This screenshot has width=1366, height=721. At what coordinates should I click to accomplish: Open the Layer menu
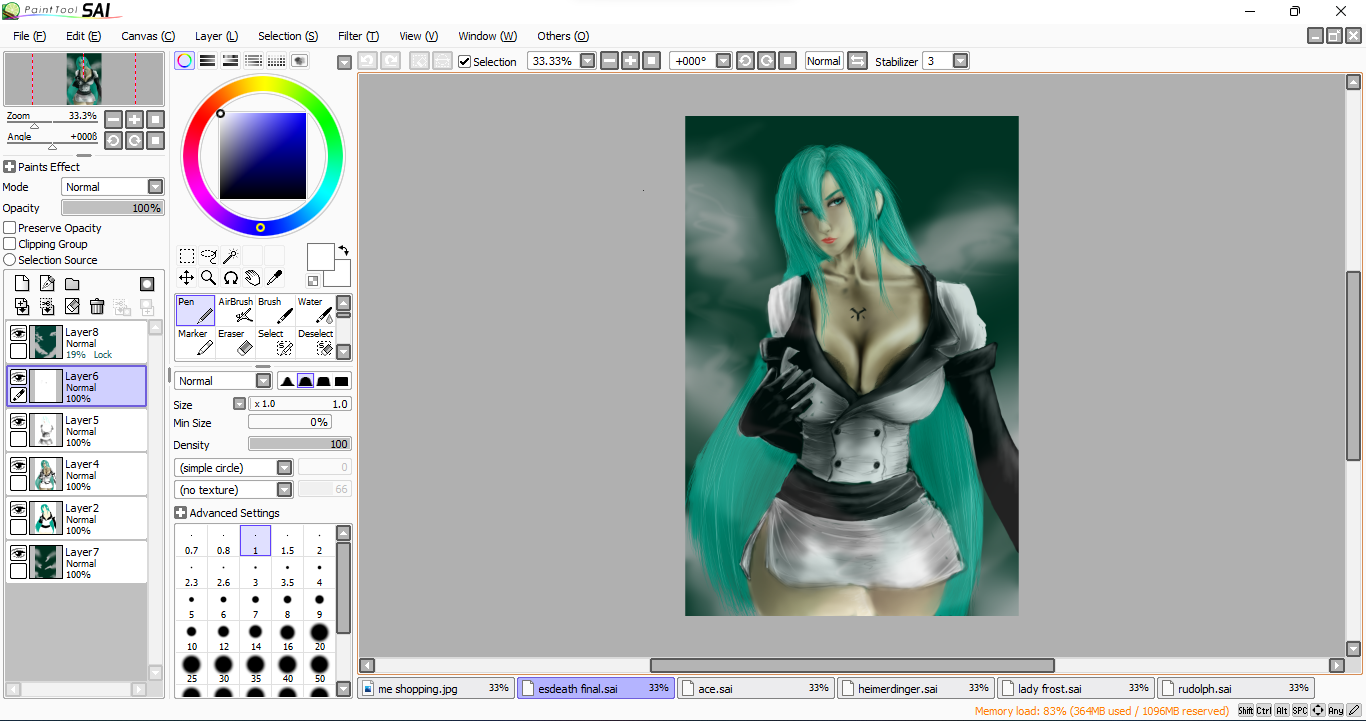click(x=216, y=36)
